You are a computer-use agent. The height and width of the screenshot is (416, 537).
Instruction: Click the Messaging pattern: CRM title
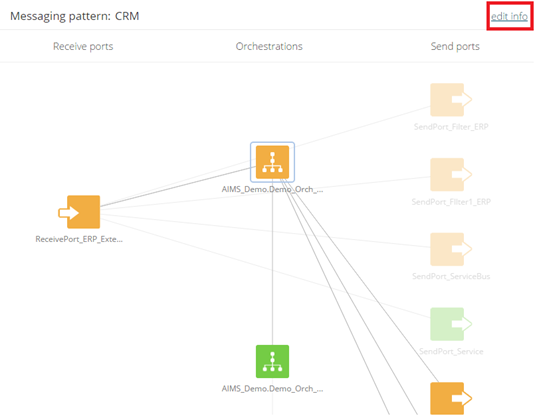(75, 16)
